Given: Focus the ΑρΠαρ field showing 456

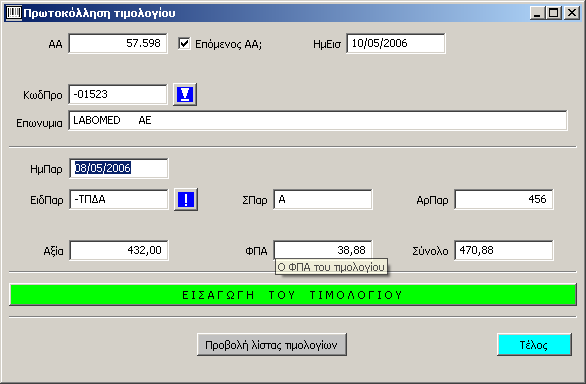Looking at the screenshot, I should [504, 200].
